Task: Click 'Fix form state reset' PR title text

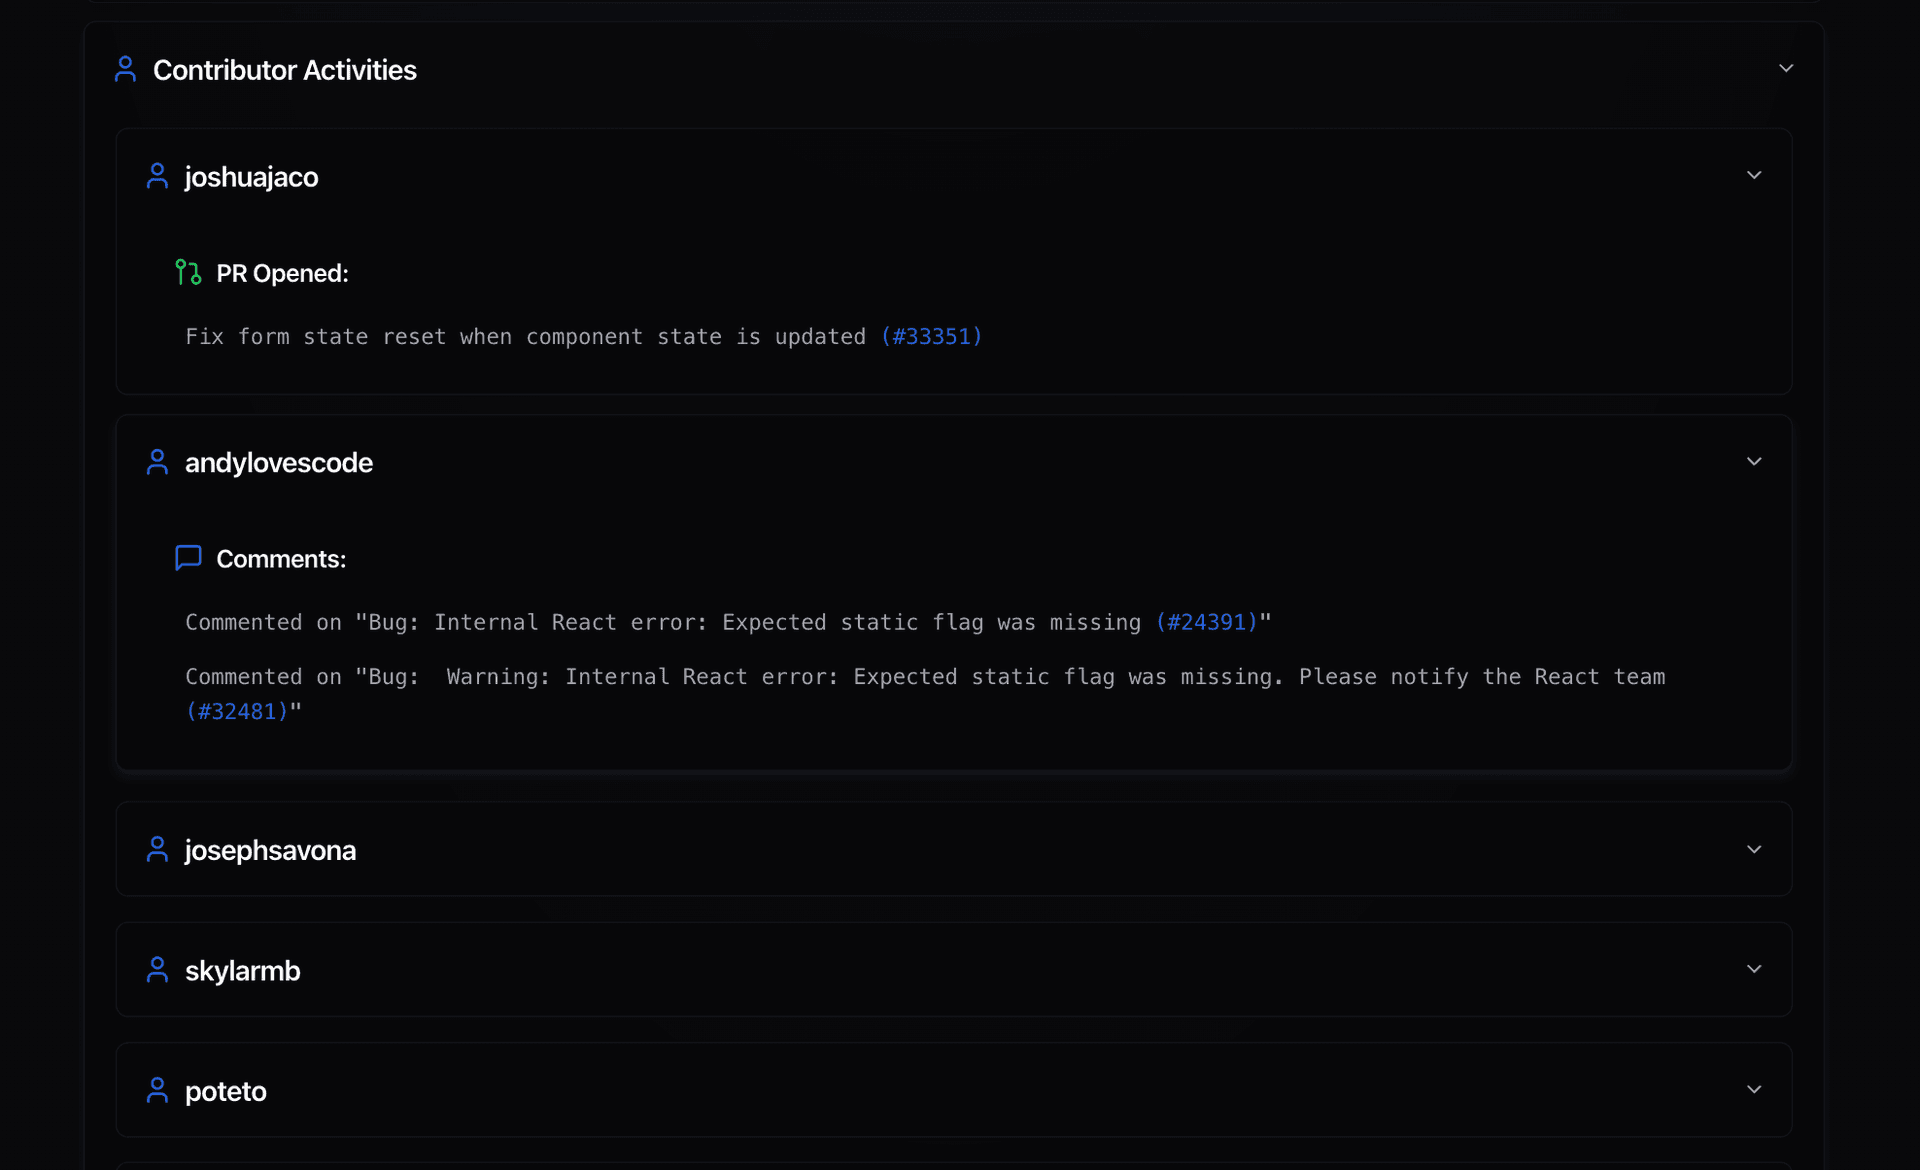Action: click(526, 337)
